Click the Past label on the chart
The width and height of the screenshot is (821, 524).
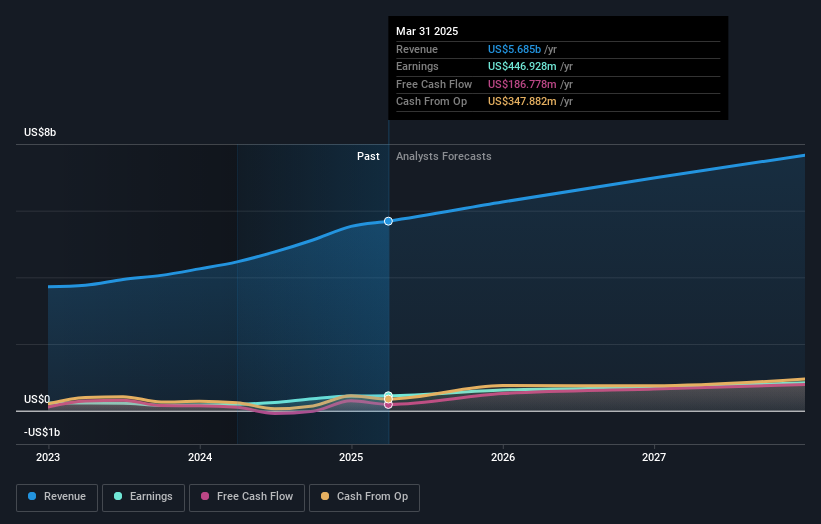point(368,156)
